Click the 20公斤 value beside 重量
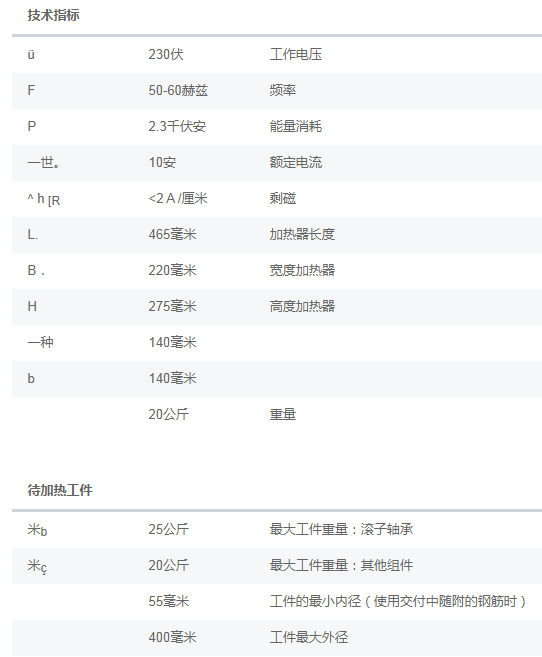Viewport: 542px width, 657px height. point(168,415)
